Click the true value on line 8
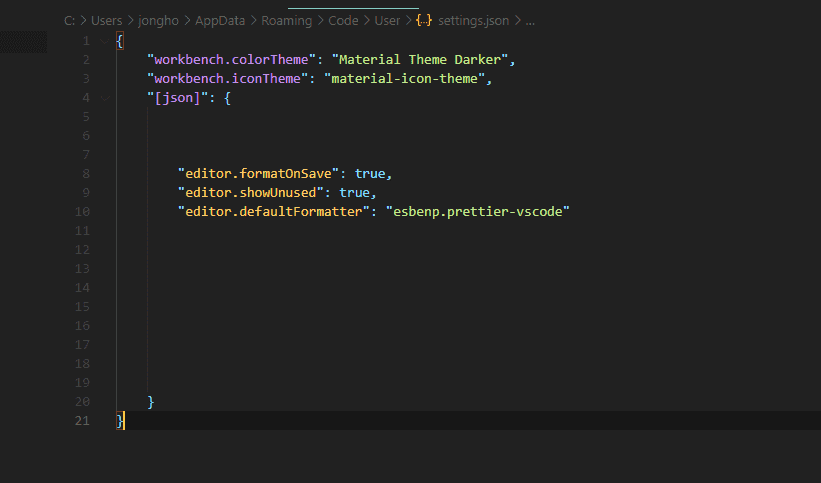This screenshot has height=483, width=821. (370, 173)
